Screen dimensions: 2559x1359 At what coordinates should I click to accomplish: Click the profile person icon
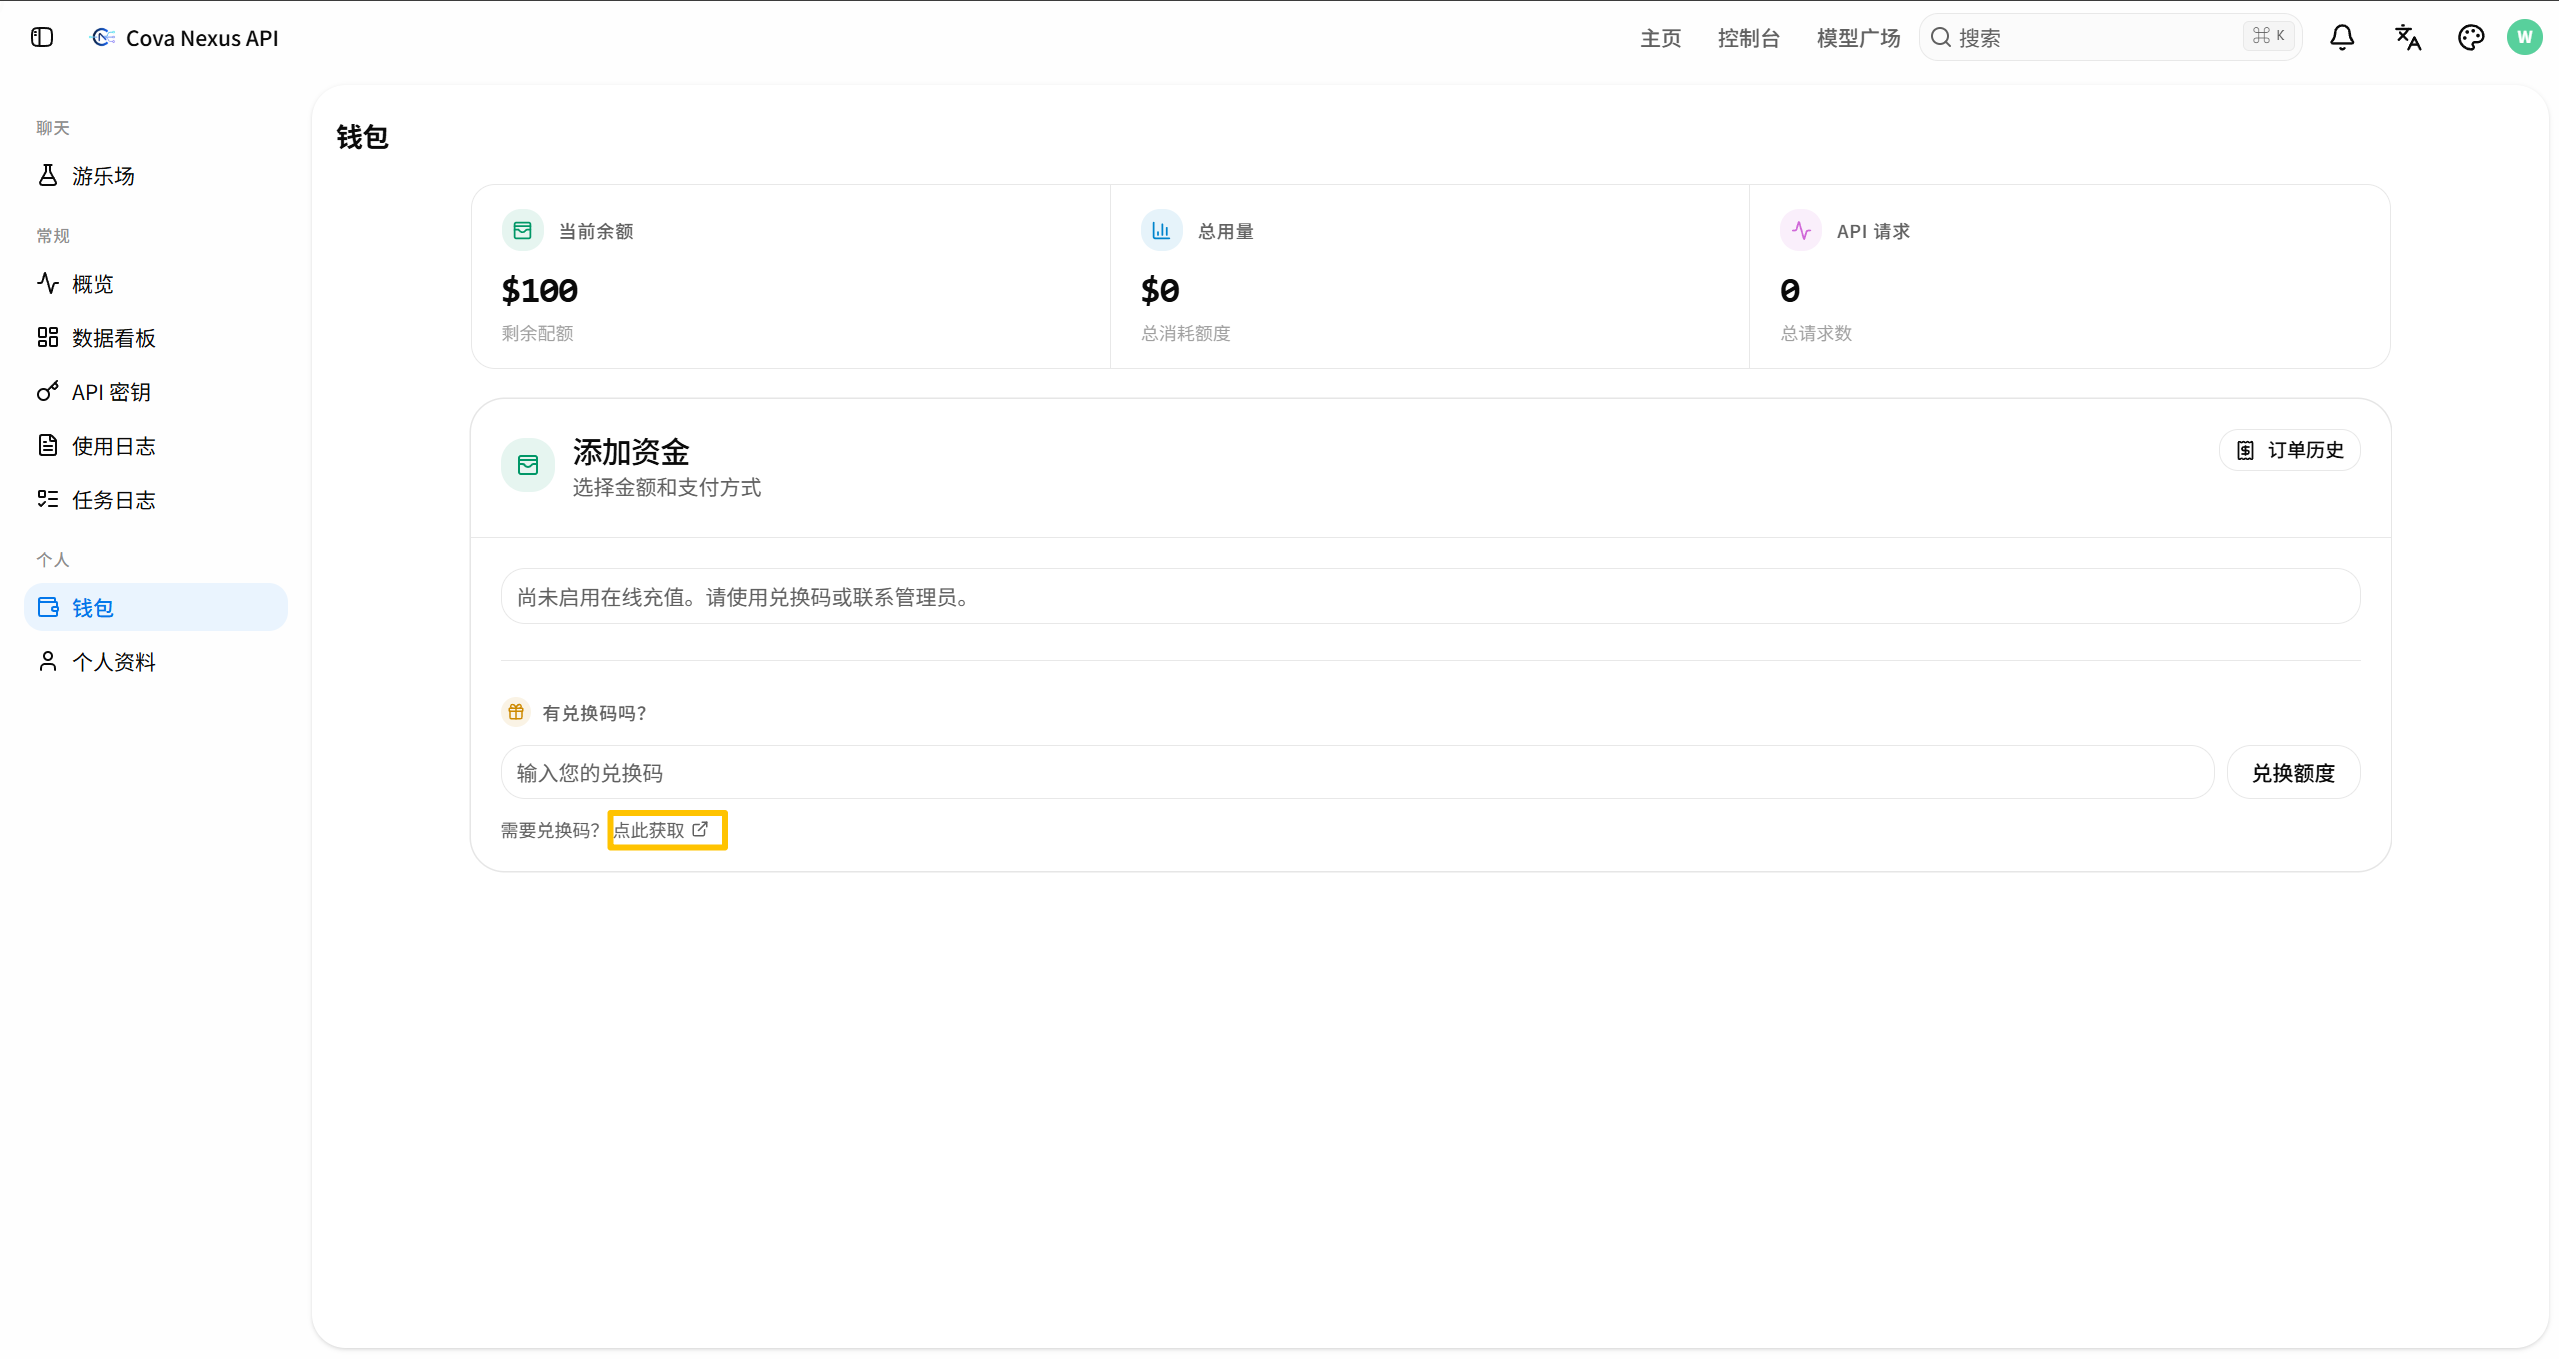pos(47,661)
